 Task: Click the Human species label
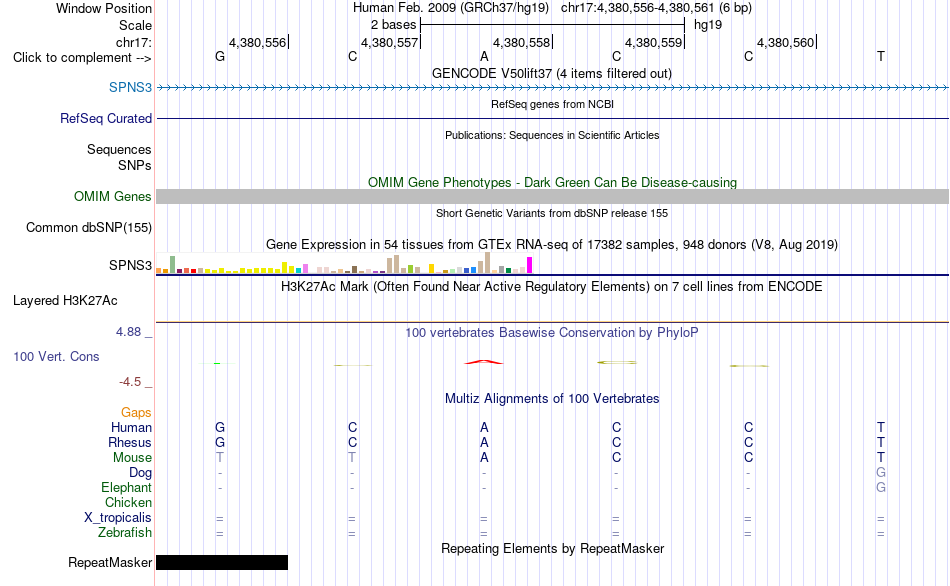point(131,427)
